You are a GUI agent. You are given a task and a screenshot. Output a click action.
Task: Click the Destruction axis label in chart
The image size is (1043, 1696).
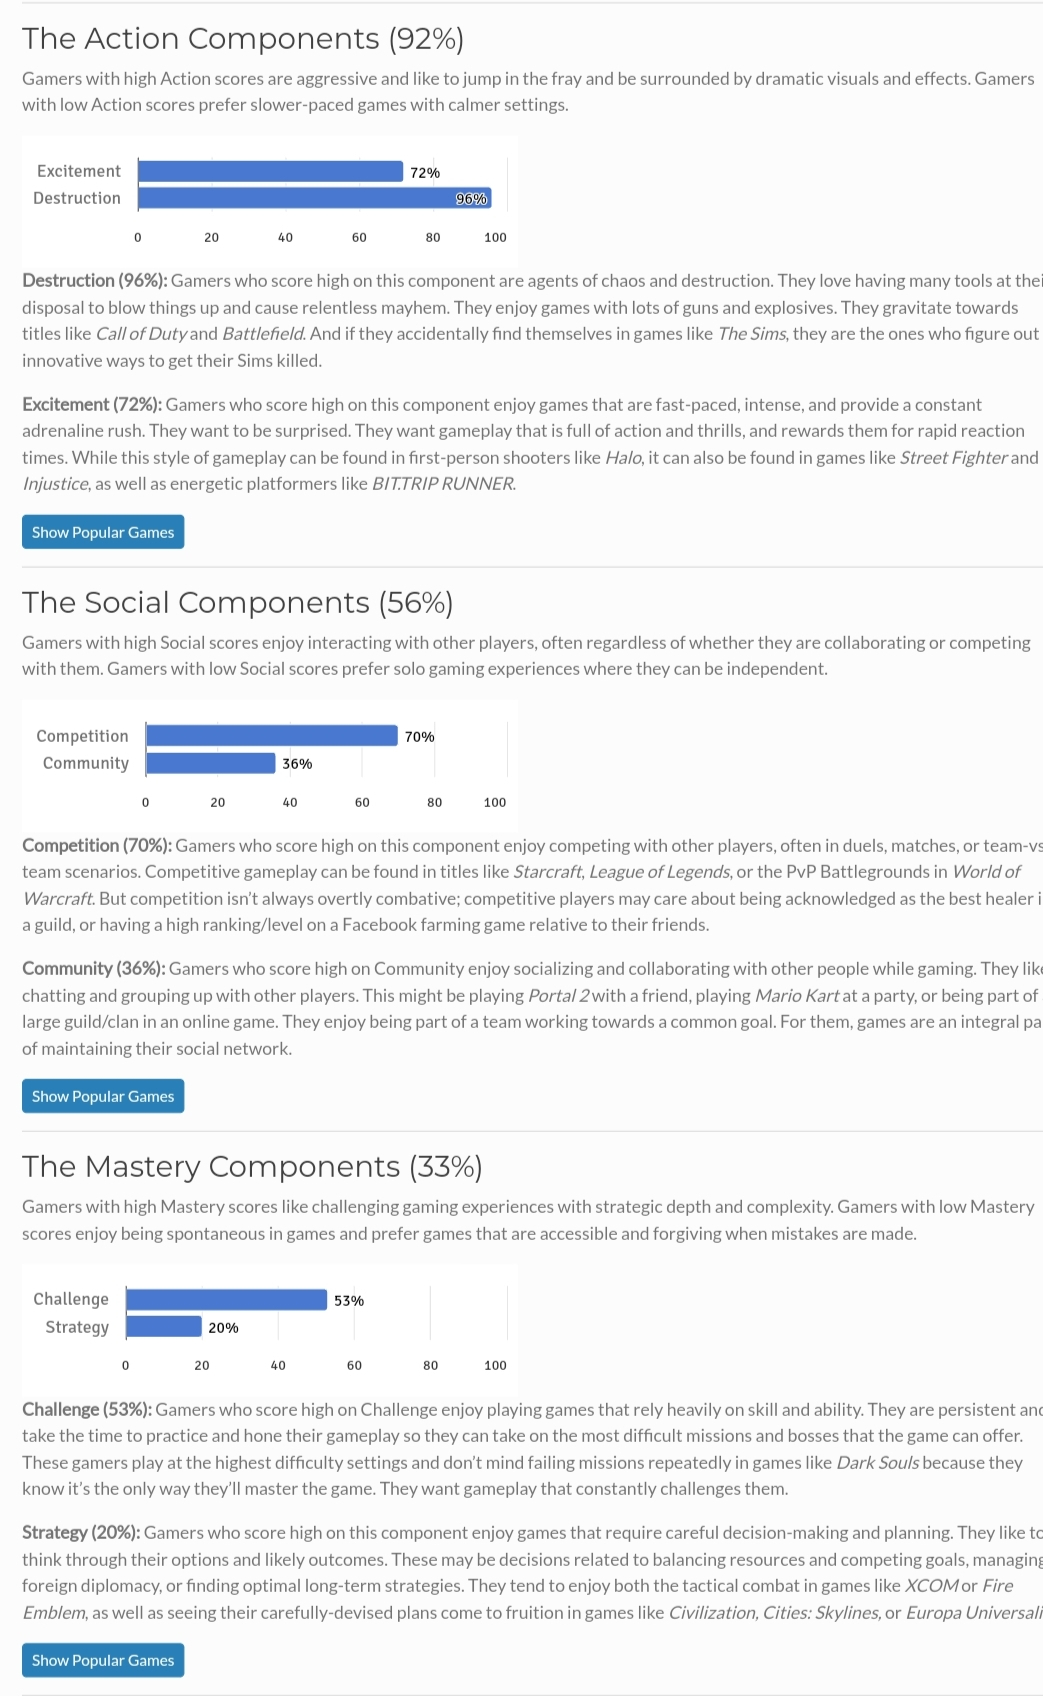76,198
